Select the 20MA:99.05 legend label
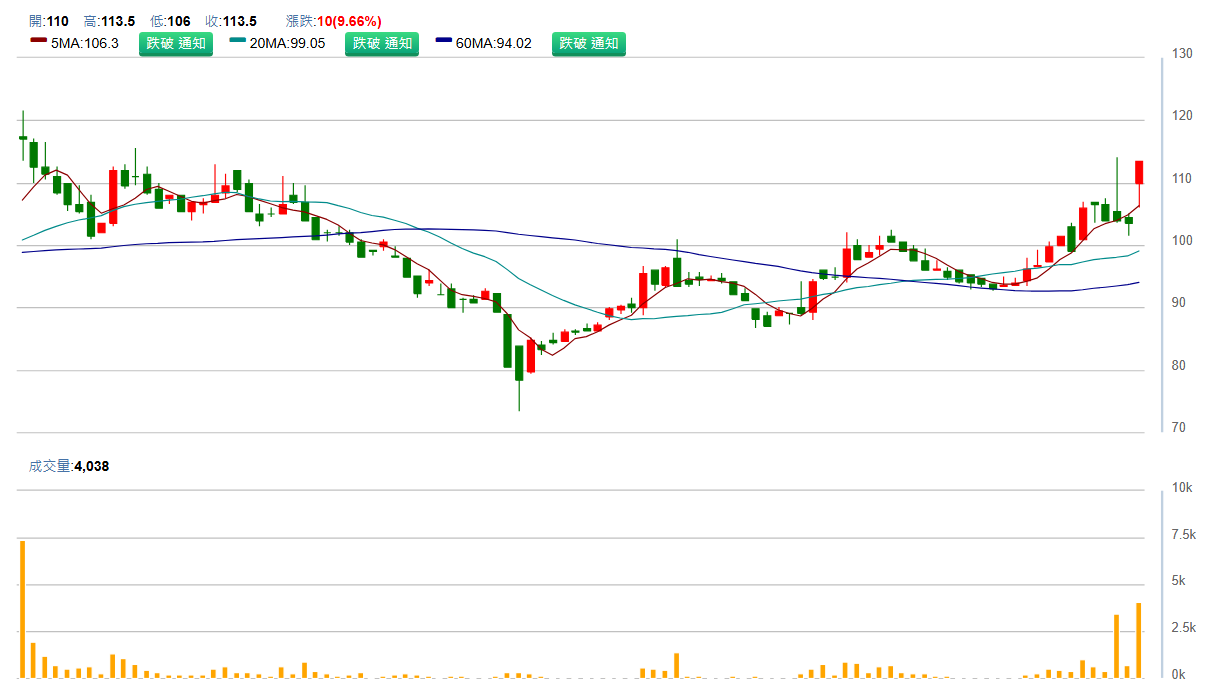The image size is (1207, 688). coord(291,44)
